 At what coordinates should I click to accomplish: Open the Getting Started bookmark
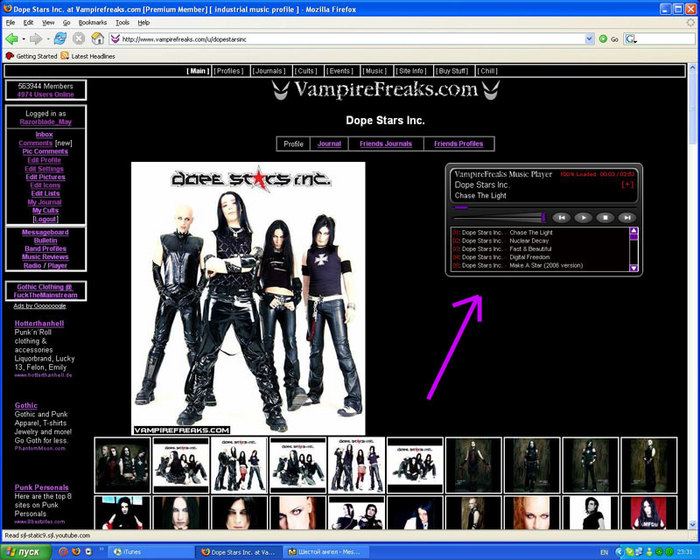pos(31,56)
